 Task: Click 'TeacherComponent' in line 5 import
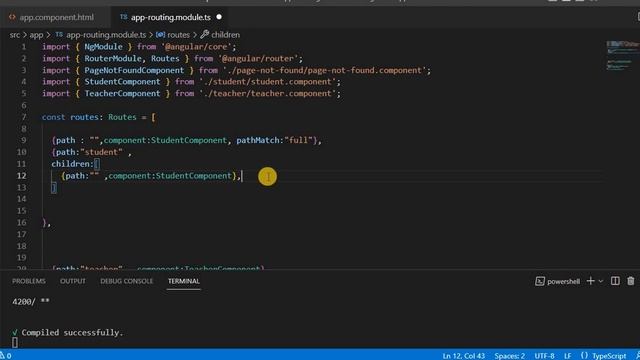[122, 93]
